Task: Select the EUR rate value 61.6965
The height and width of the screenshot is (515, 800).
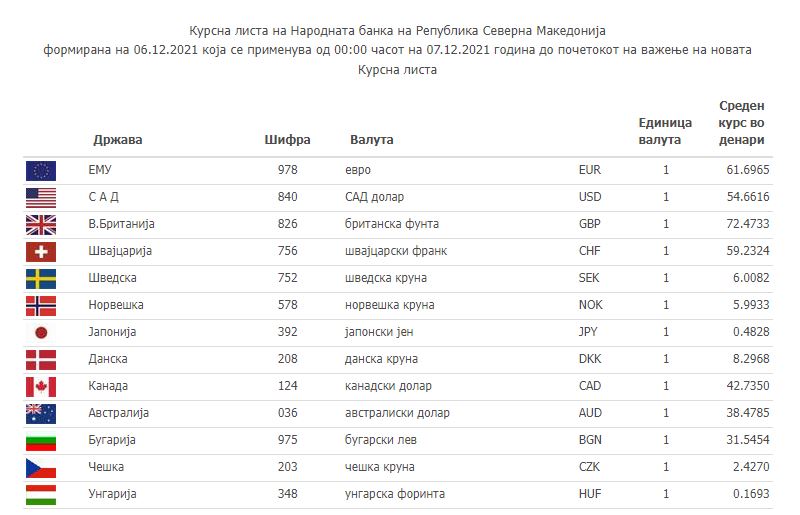Action: click(x=747, y=170)
